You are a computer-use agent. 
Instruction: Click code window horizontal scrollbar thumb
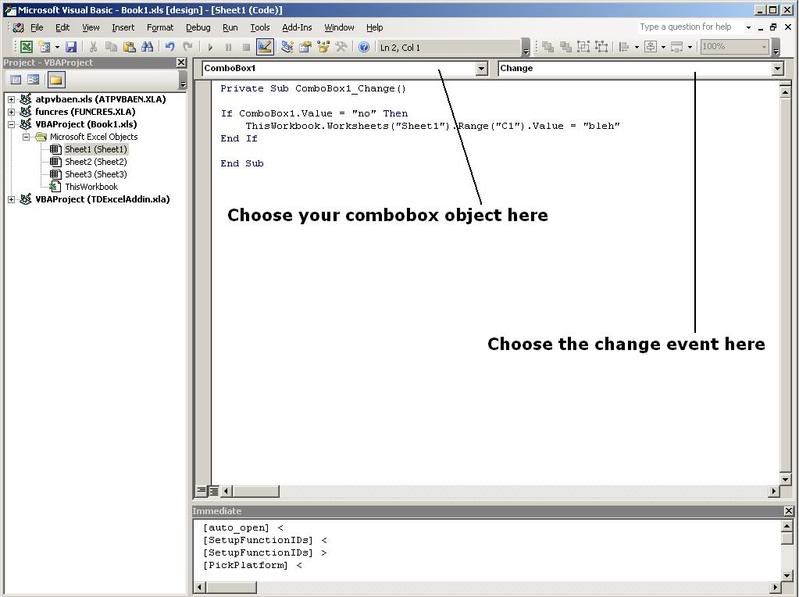pos(256,491)
